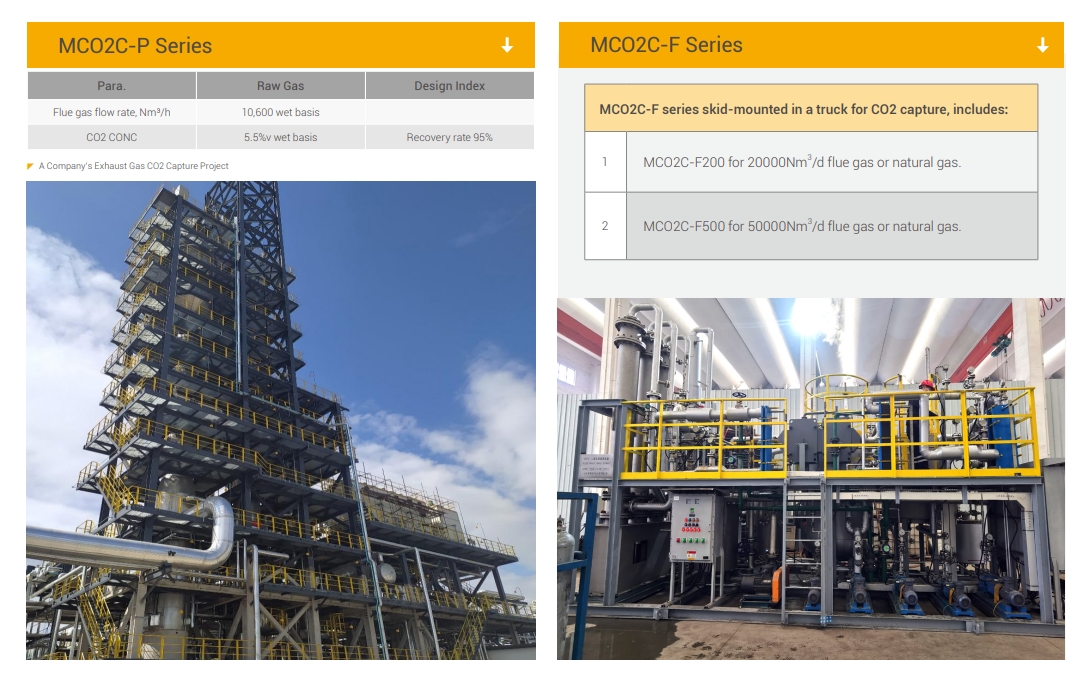Select the MCO2C-F500 list entry

pyautogui.click(x=801, y=226)
